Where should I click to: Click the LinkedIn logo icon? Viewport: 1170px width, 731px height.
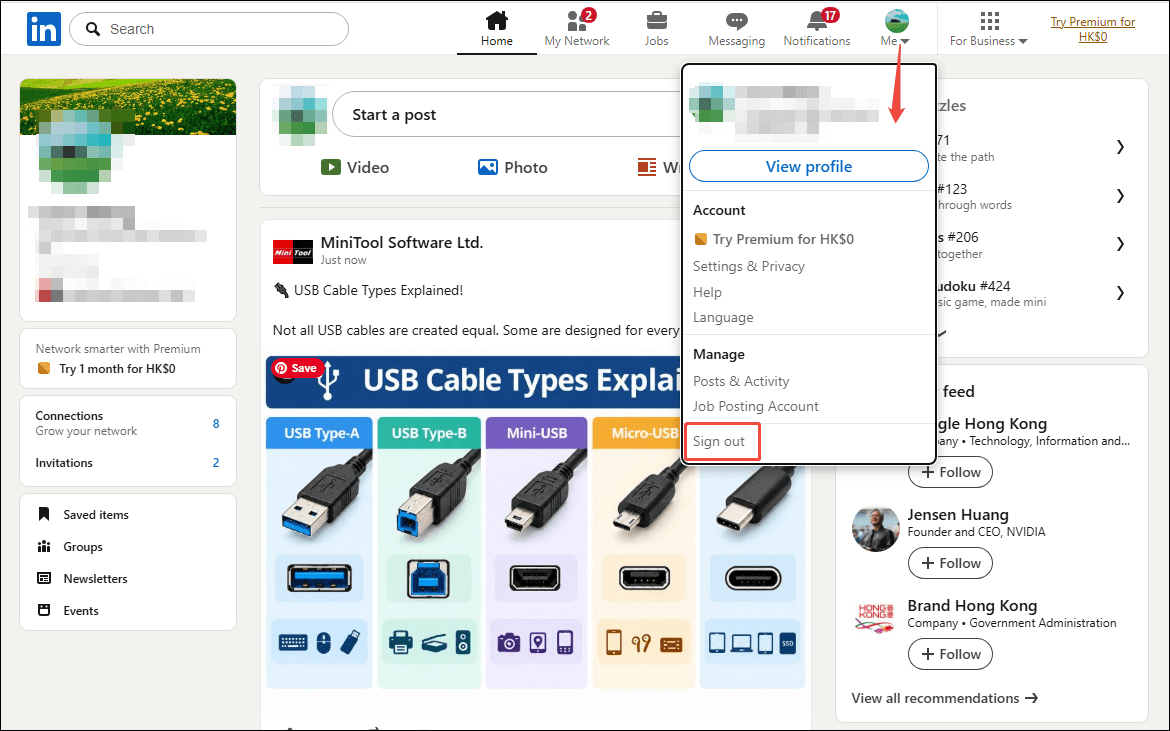(44, 29)
